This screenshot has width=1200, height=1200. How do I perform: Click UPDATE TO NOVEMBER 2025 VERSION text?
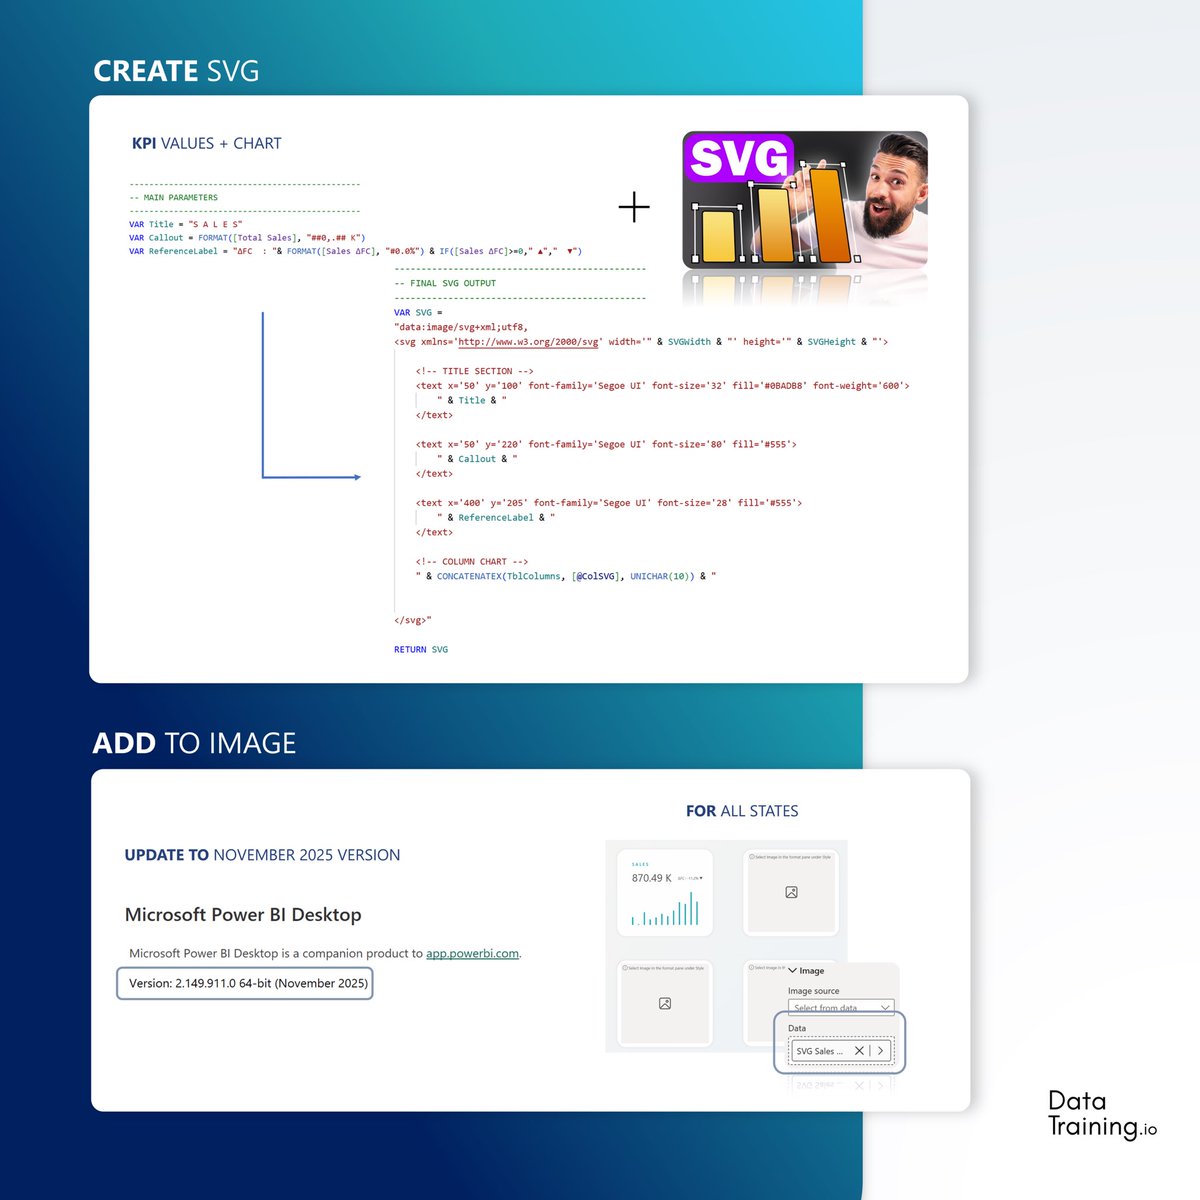point(262,855)
